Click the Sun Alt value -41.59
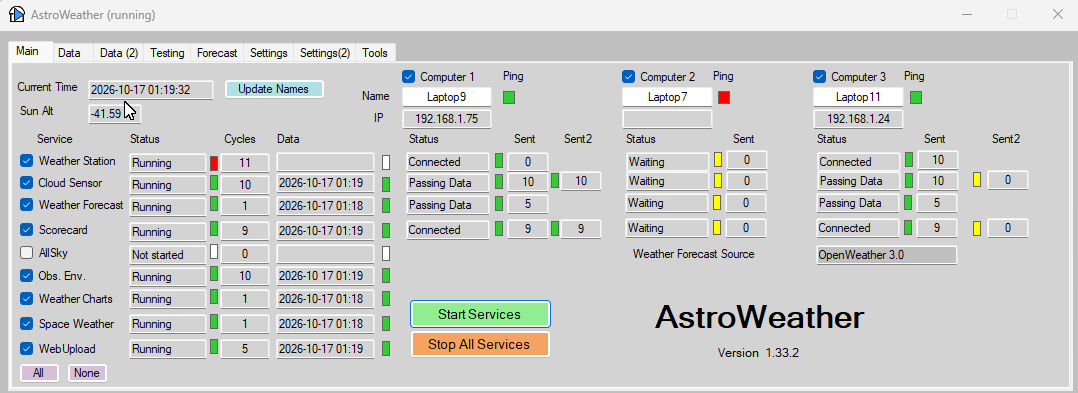 click(x=115, y=113)
